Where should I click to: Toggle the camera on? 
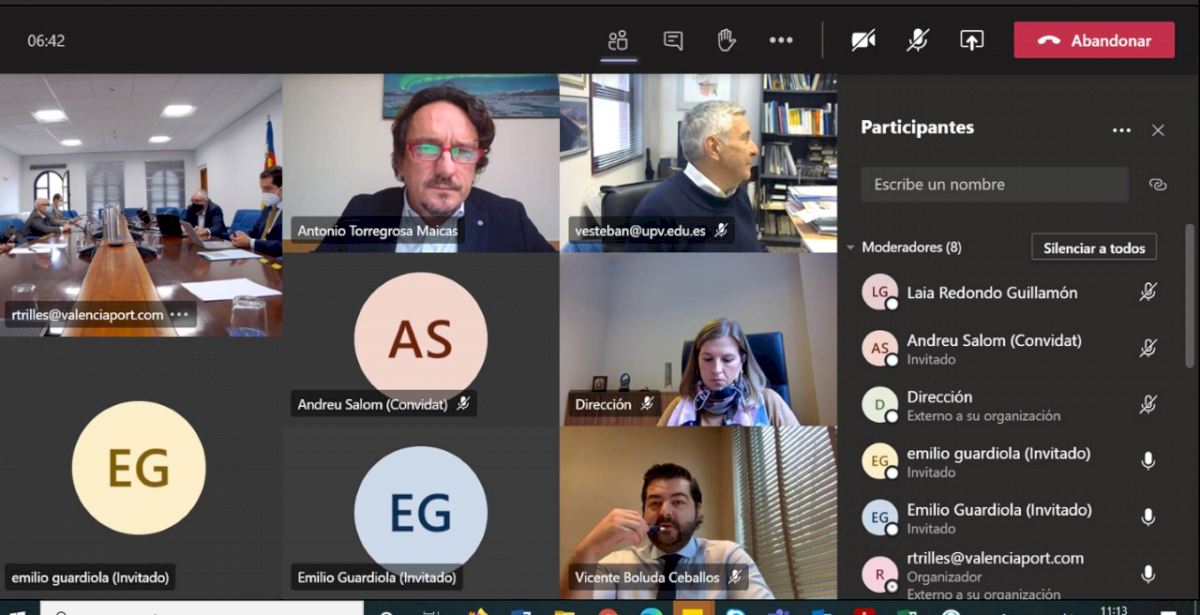863,40
